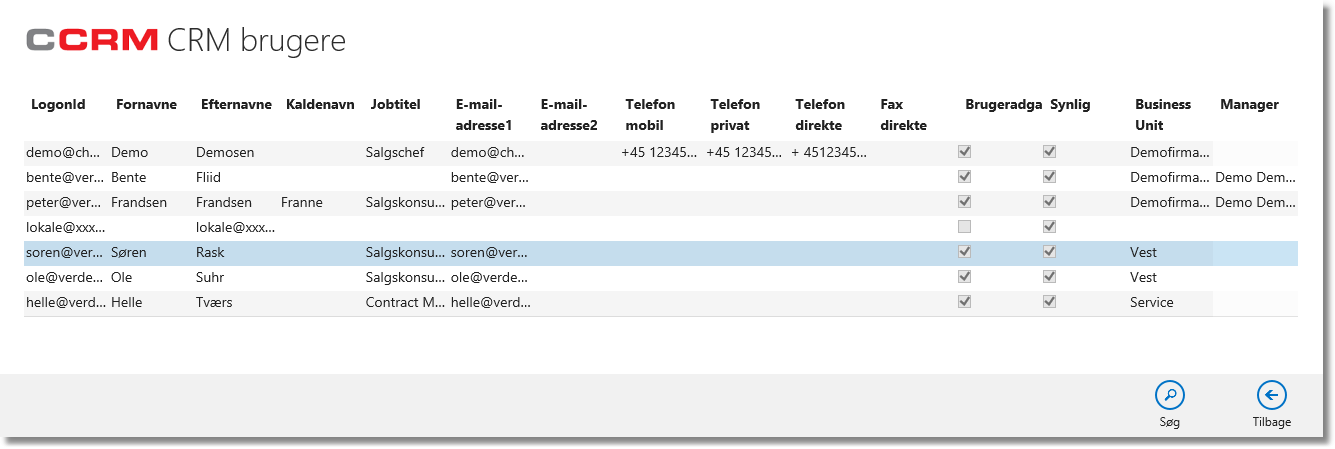Screen dimensions: 1335x449
Task: Toggle Brugeradgang checkbox in the Bente Fliid row
Action: (964, 177)
